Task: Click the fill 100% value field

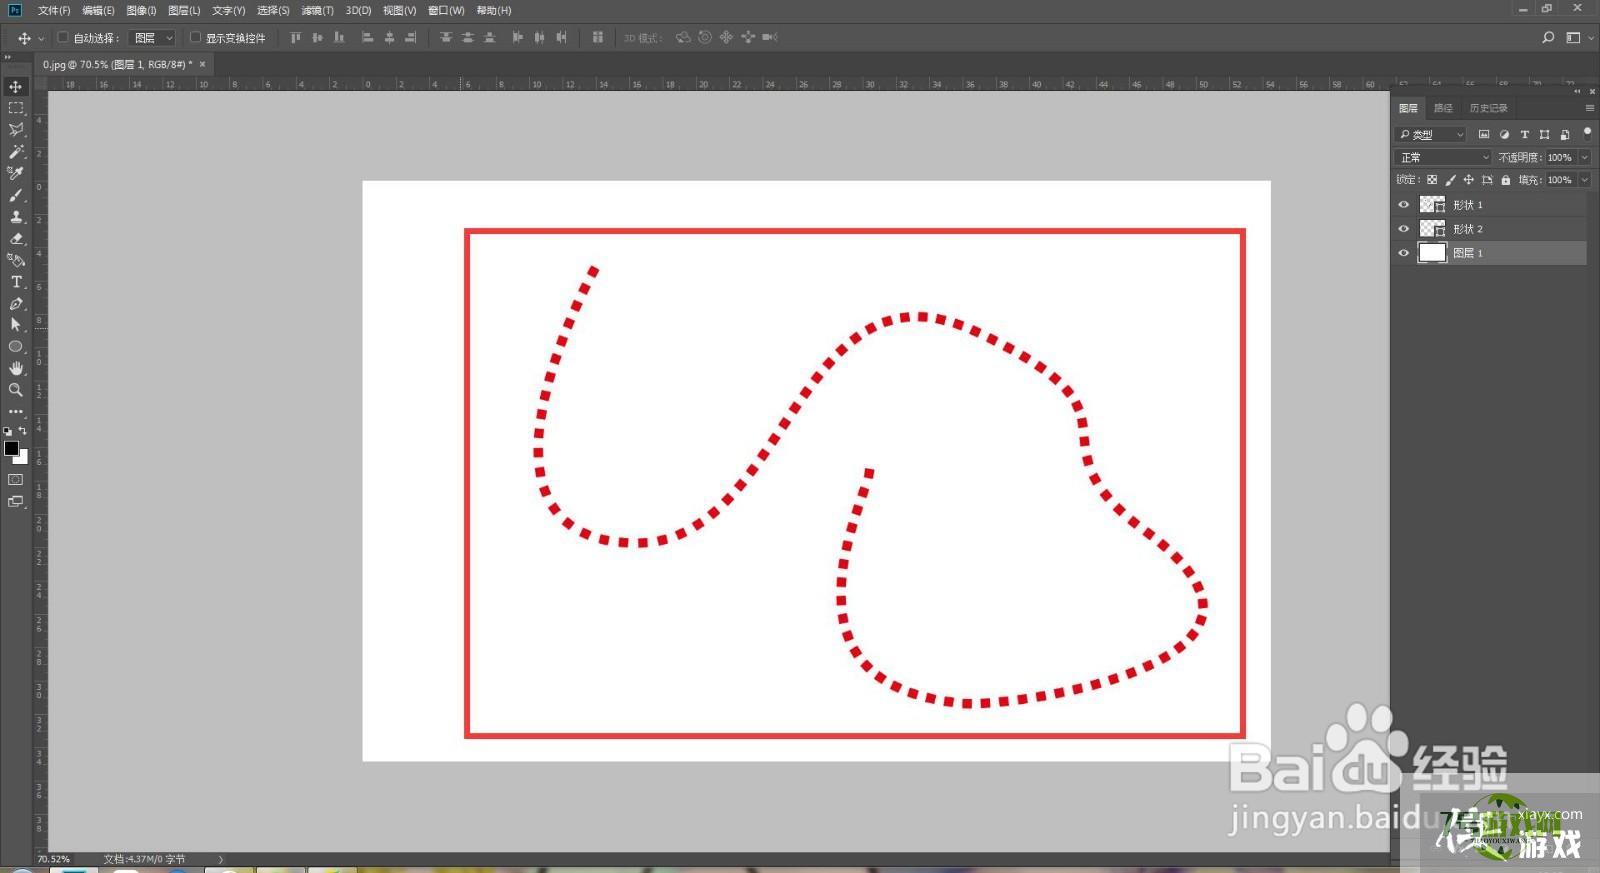Action: [1560, 180]
